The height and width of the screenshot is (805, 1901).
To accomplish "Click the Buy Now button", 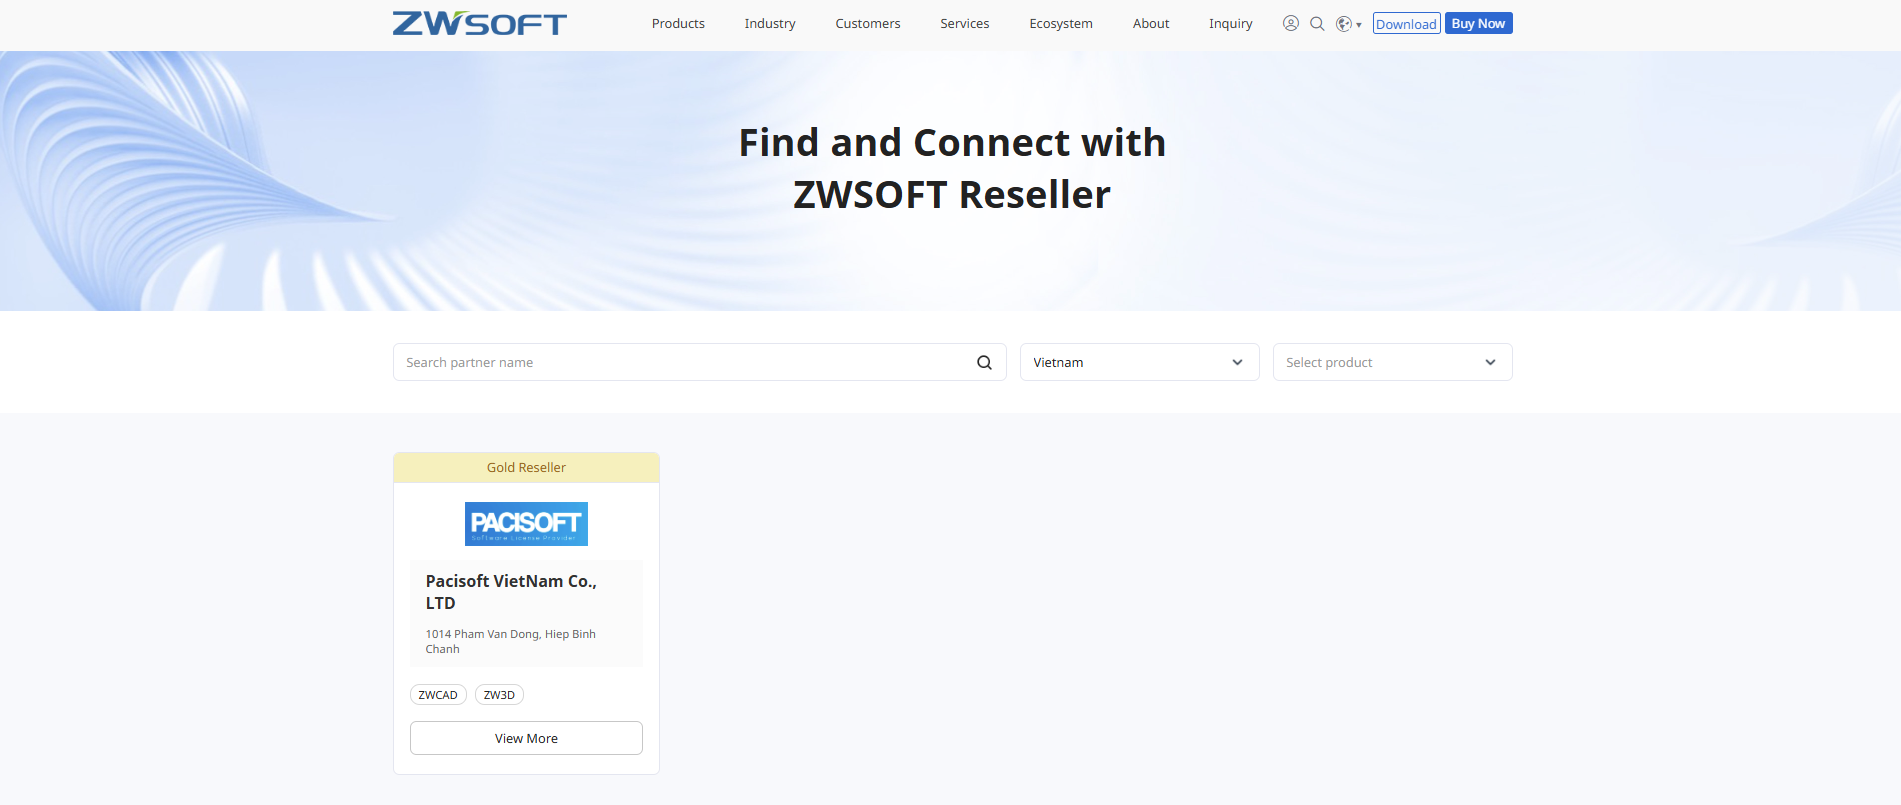I will point(1478,23).
